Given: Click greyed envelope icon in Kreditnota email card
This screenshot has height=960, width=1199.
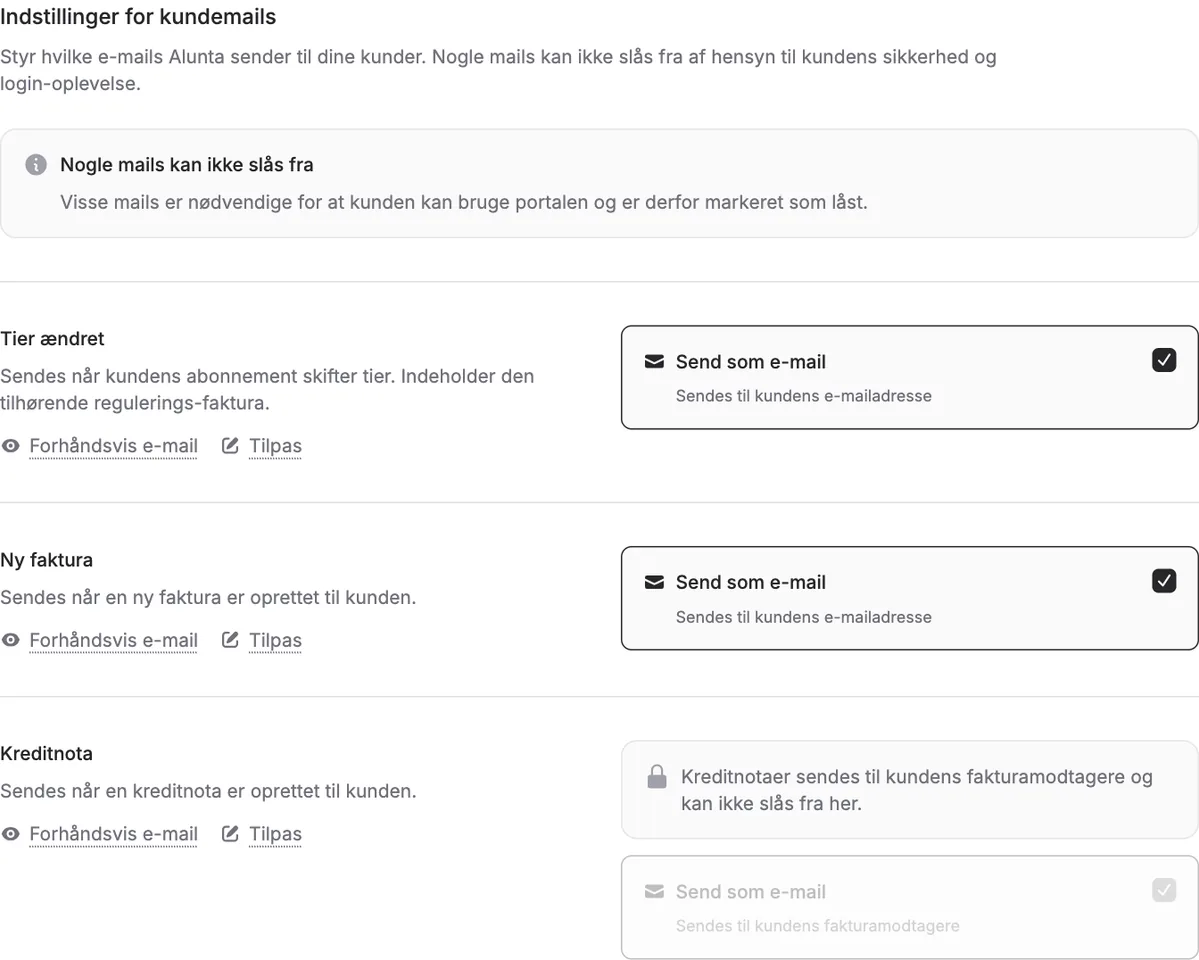Looking at the screenshot, I should click(655, 891).
